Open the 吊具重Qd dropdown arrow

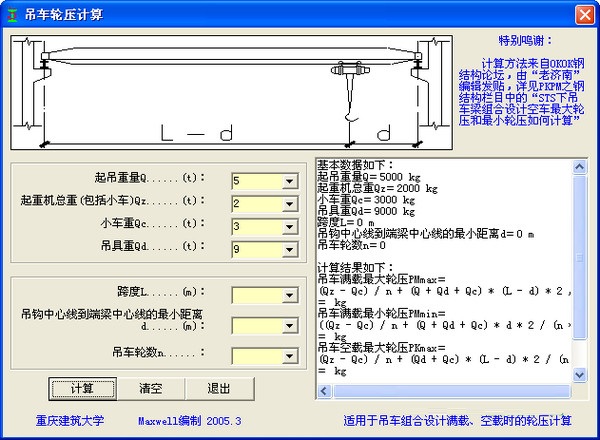[290, 249]
